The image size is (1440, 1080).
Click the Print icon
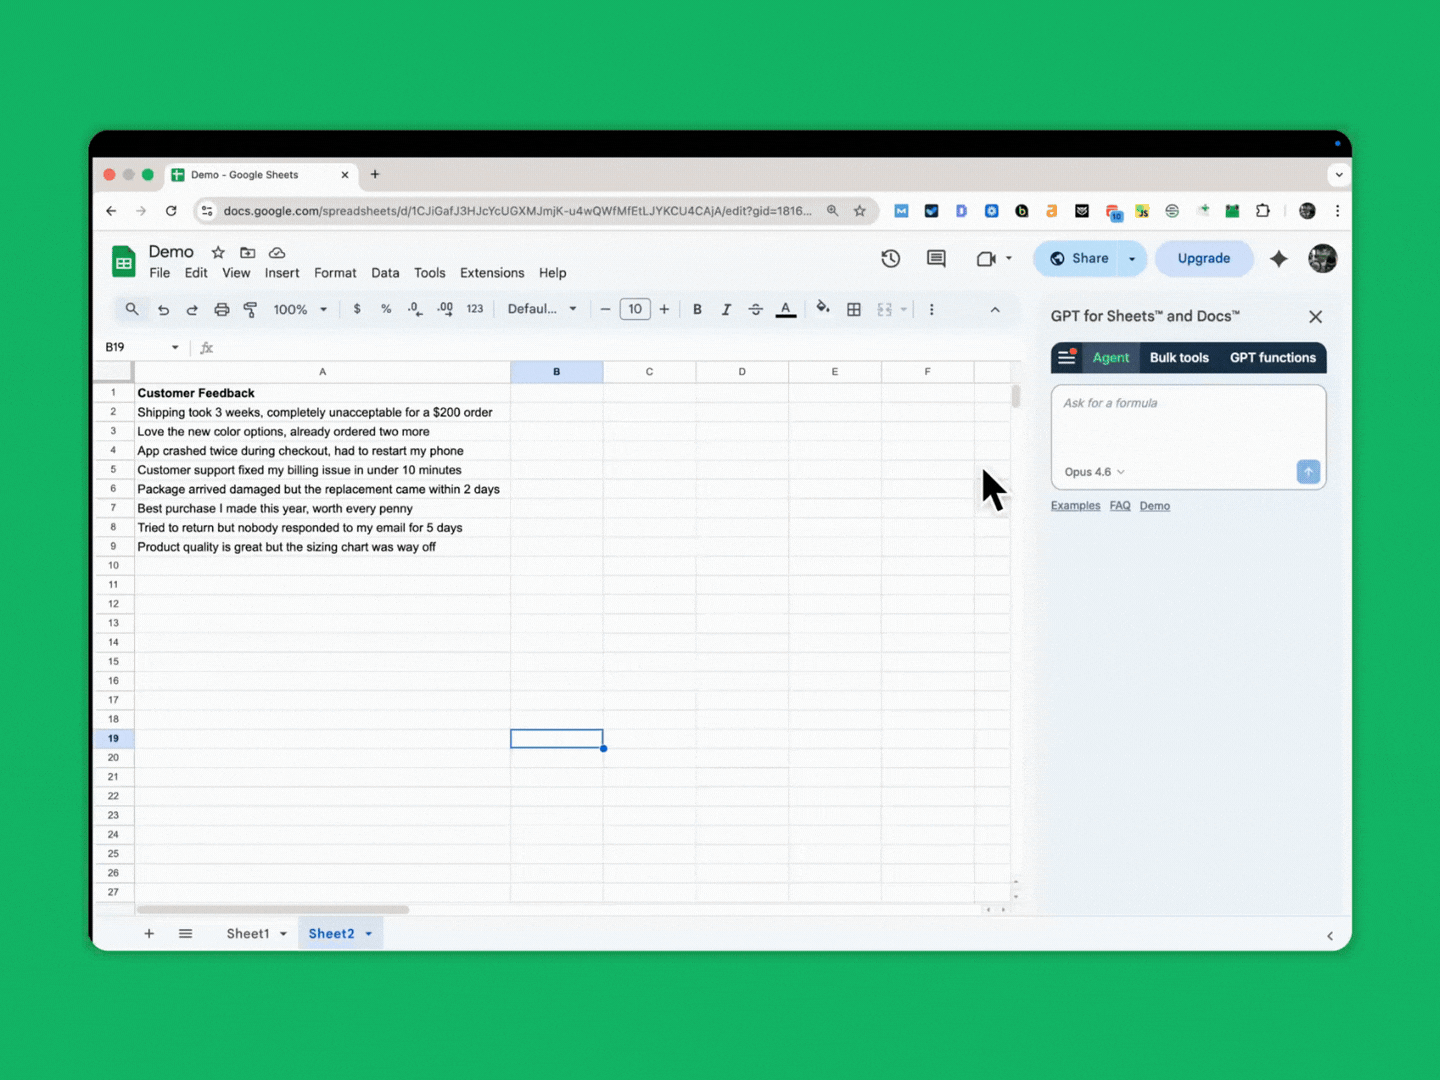click(221, 309)
